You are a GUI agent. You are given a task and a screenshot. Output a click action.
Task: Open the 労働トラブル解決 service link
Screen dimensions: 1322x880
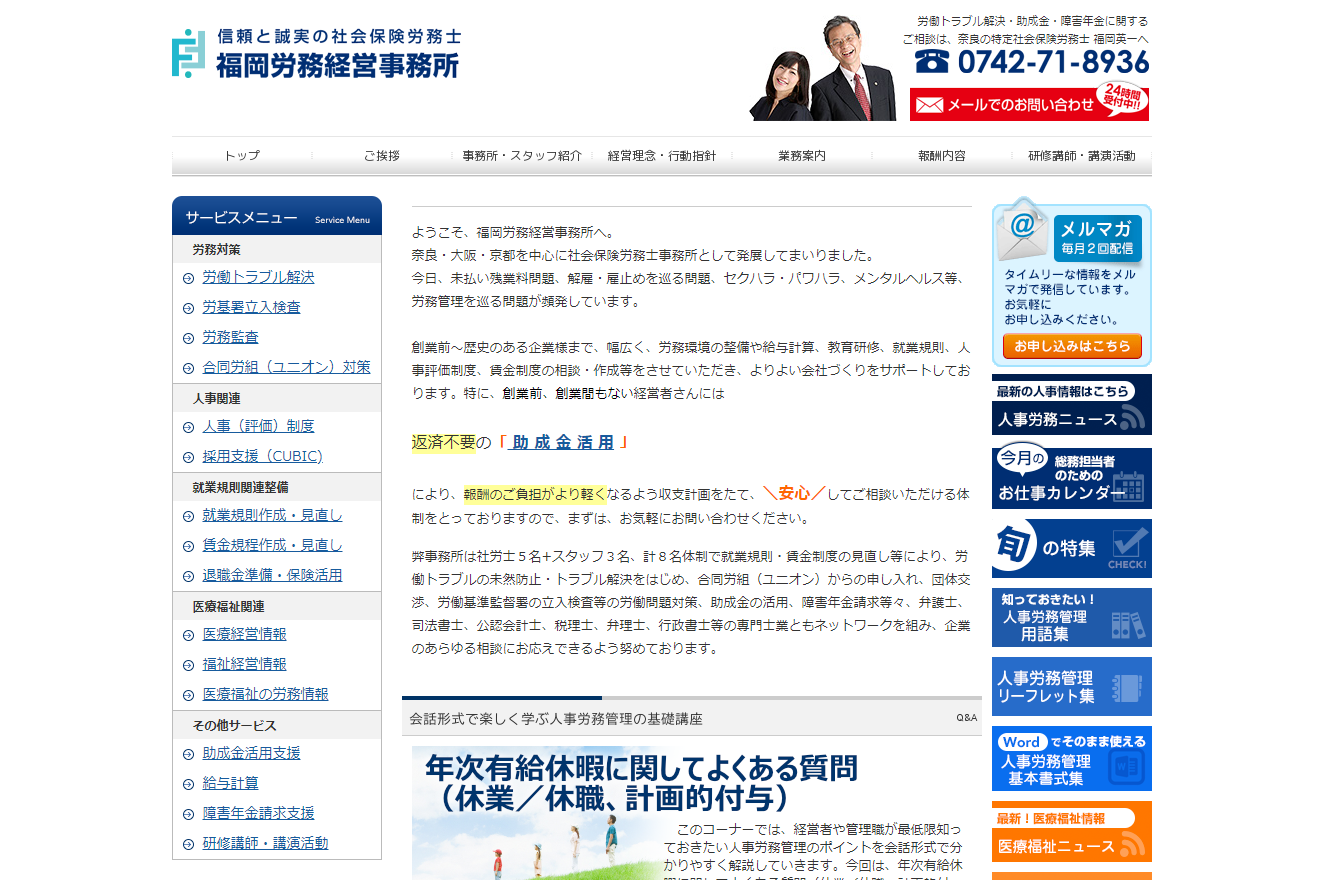[258, 276]
